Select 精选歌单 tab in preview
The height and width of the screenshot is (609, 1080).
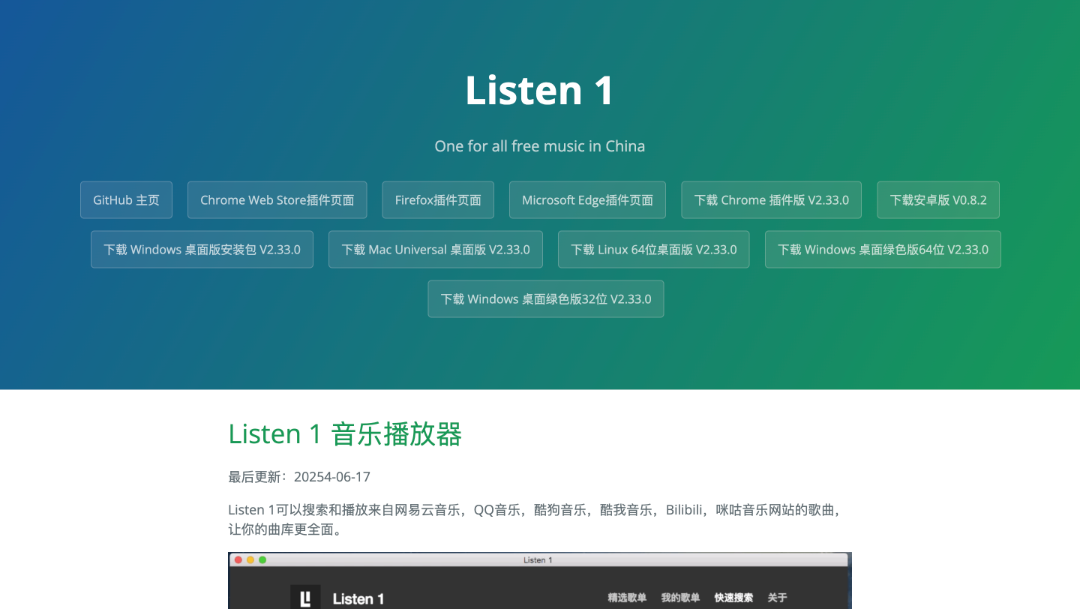(627, 597)
